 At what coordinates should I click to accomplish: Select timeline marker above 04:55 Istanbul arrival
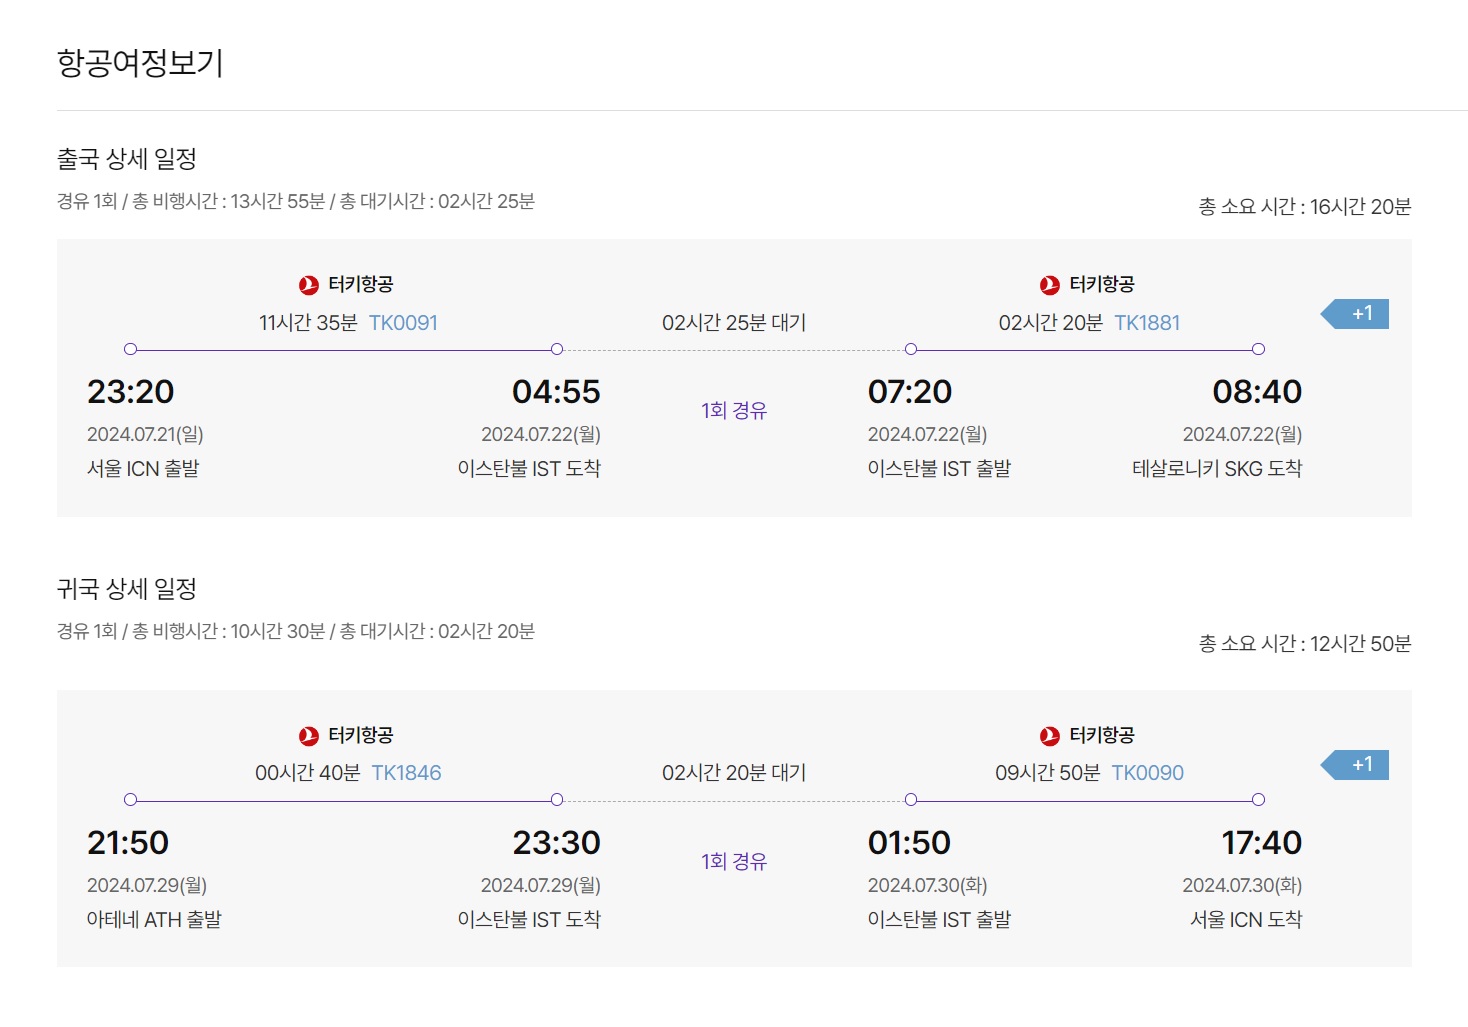click(557, 349)
